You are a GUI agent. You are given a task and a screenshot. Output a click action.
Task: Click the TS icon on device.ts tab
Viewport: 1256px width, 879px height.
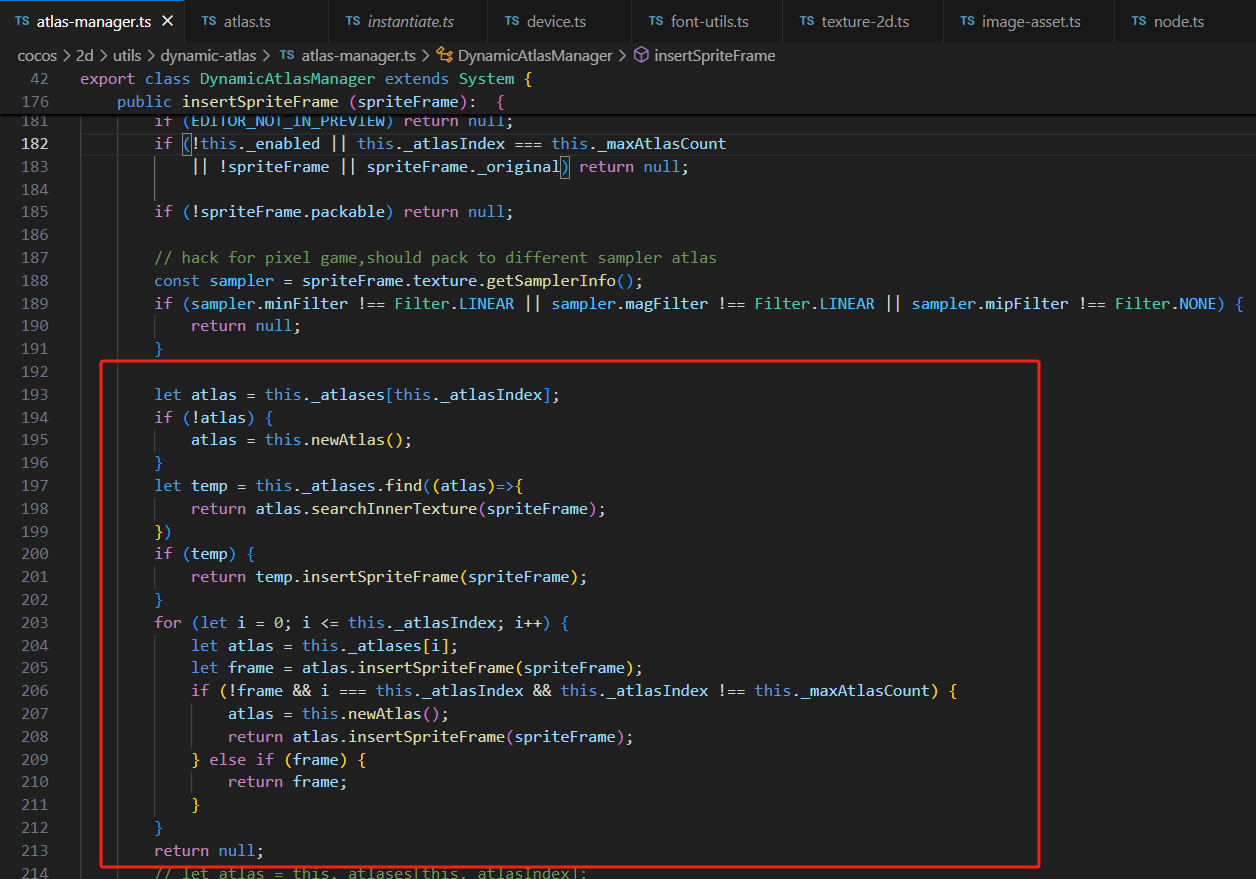(512, 21)
